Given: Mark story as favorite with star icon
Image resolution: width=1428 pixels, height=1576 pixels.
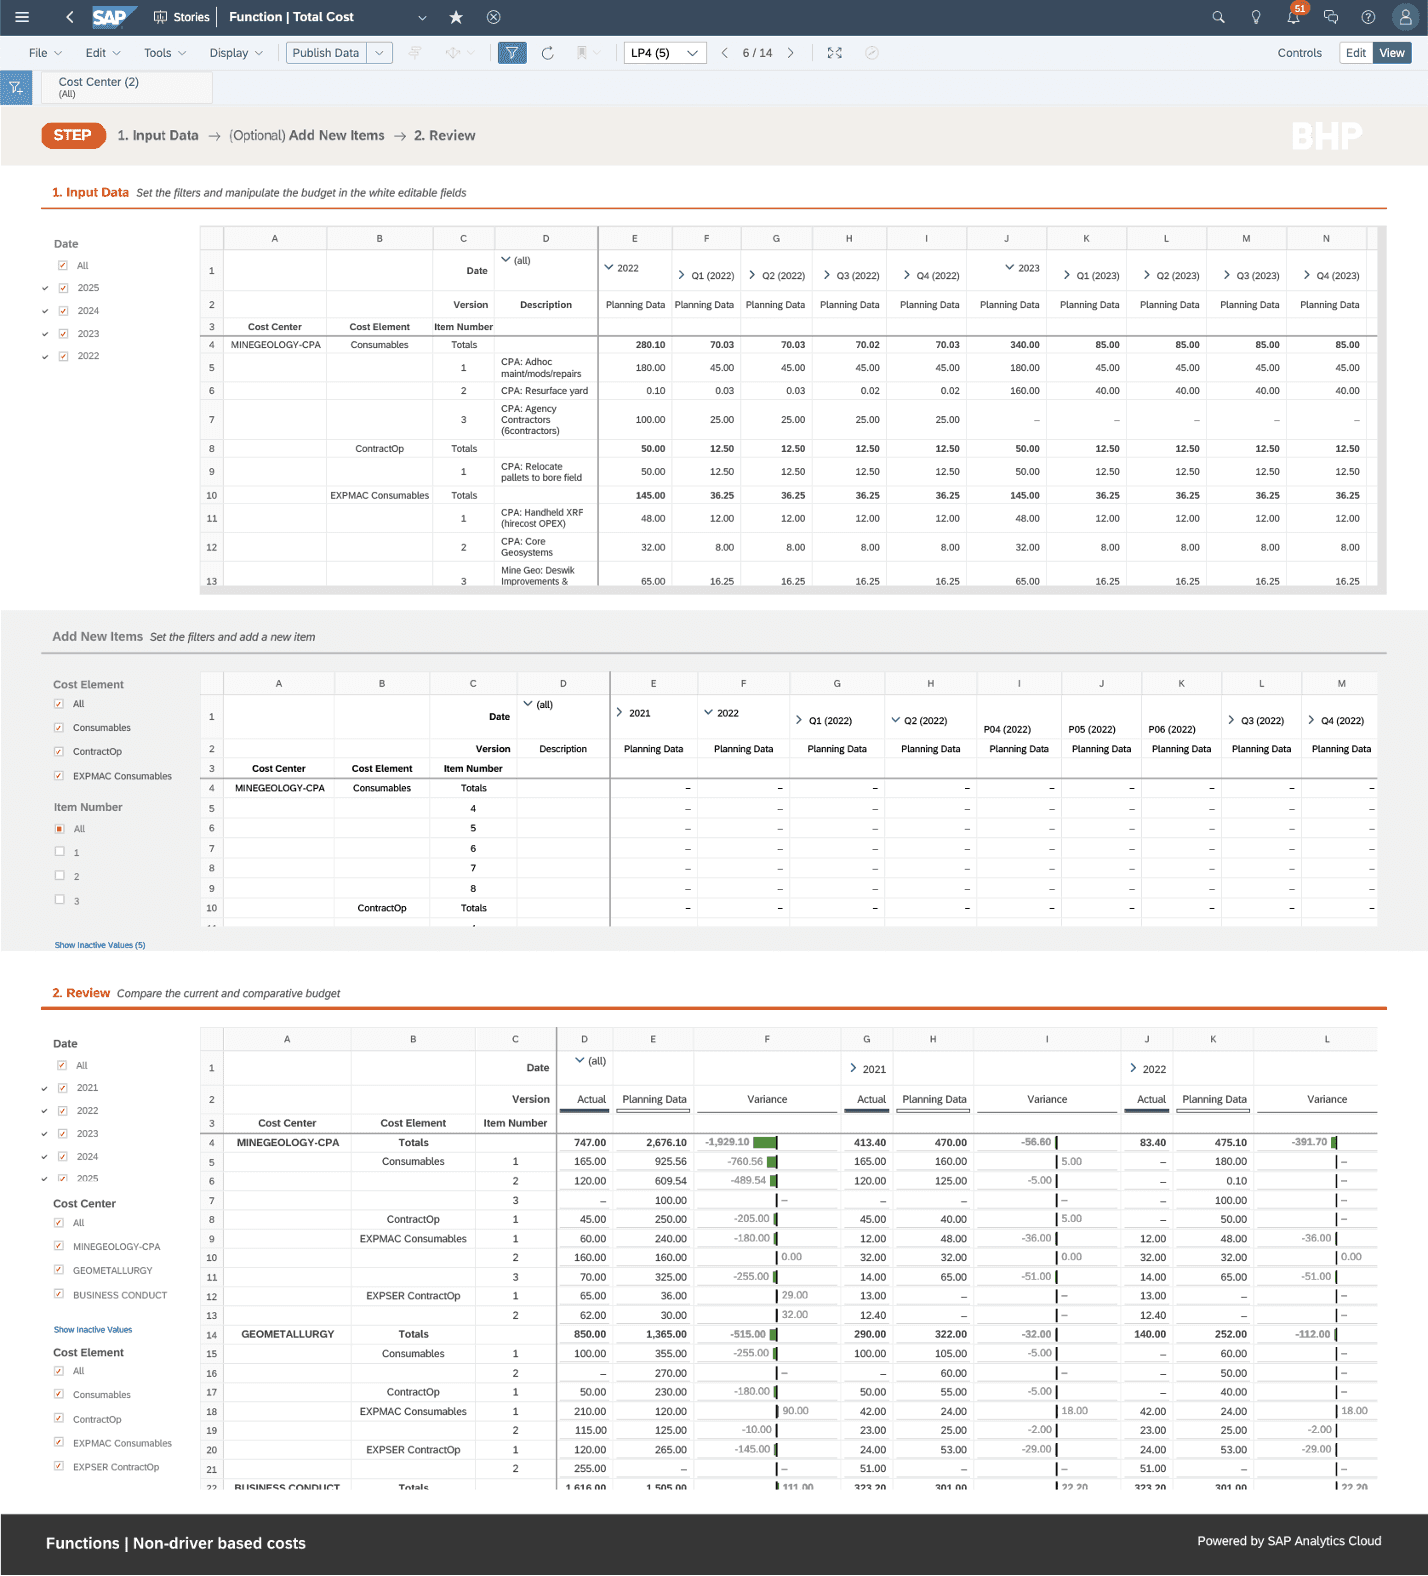Looking at the screenshot, I should 456,17.
